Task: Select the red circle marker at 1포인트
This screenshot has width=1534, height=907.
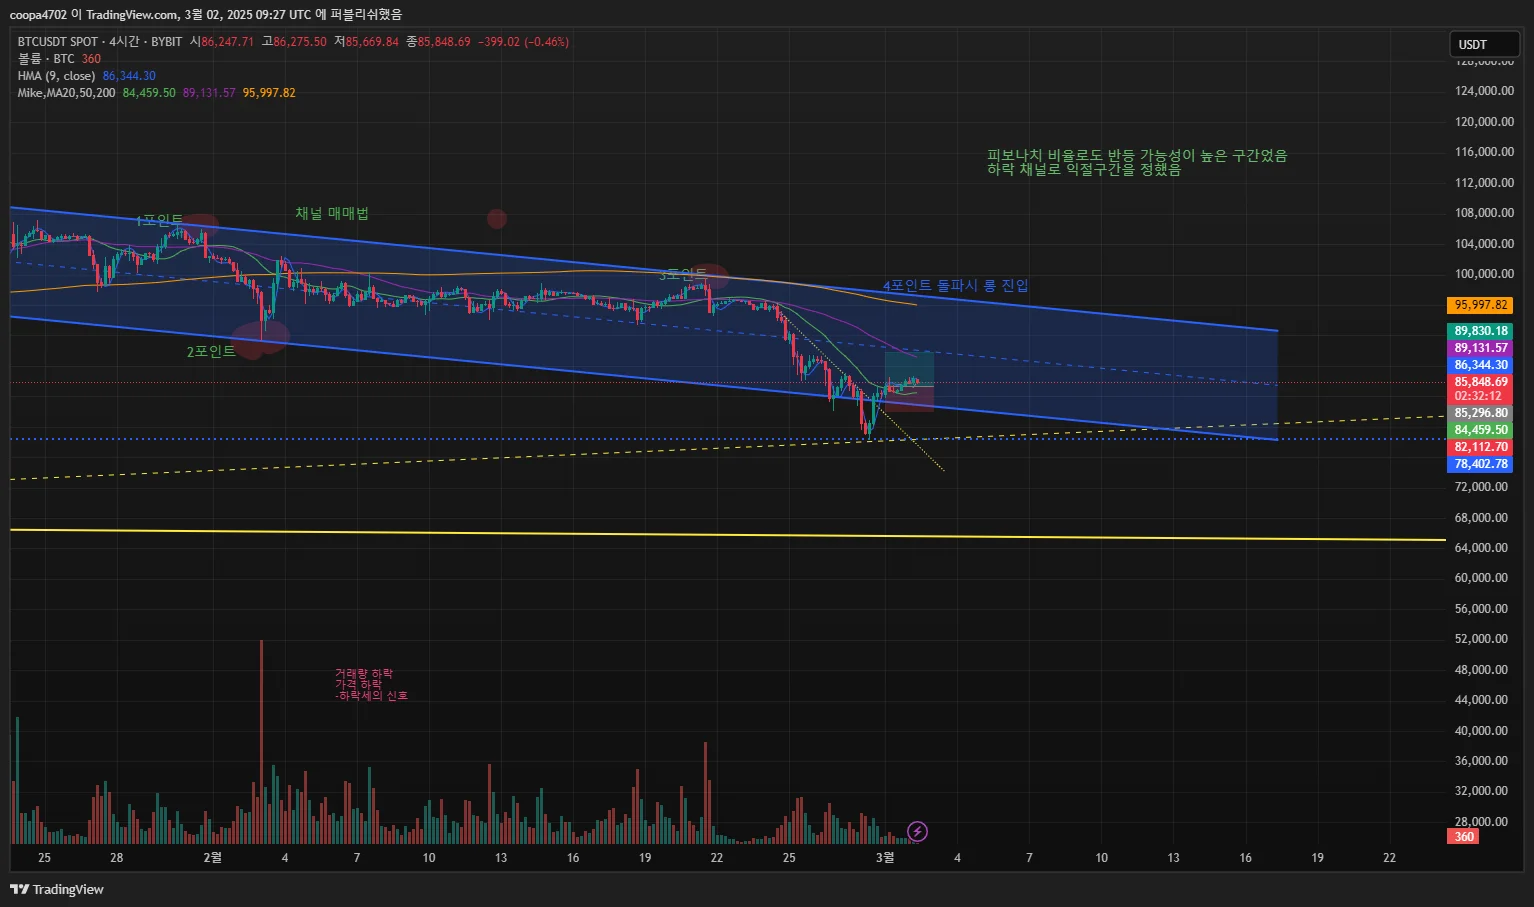Action: point(199,225)
